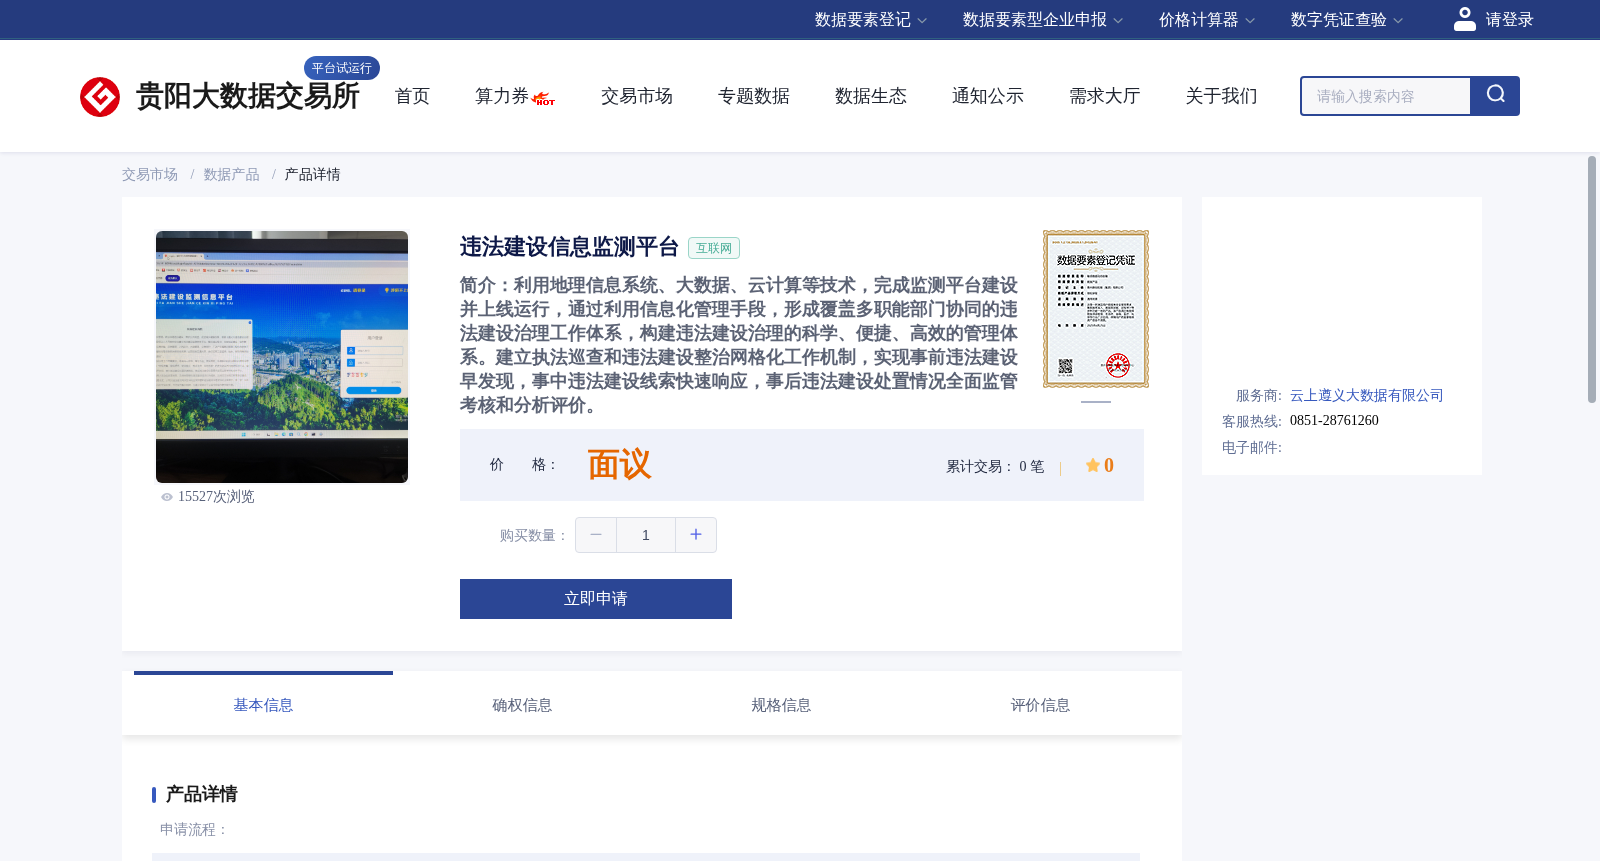The width and height of the screenshot is (1600, 861).
Task: Open the 专题数据 navigation item
Action: click(x=754, y=96)
